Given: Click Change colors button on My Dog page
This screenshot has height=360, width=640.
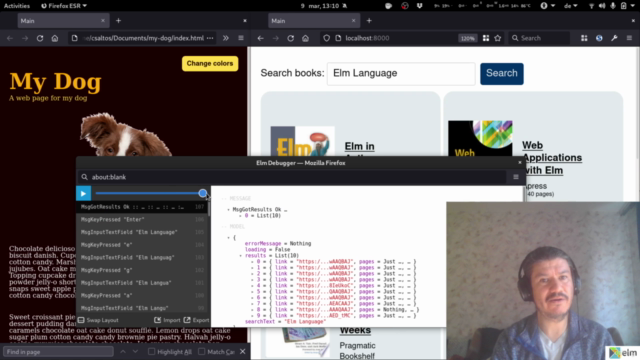Looking at the screenshot, I should click(210, 64).
